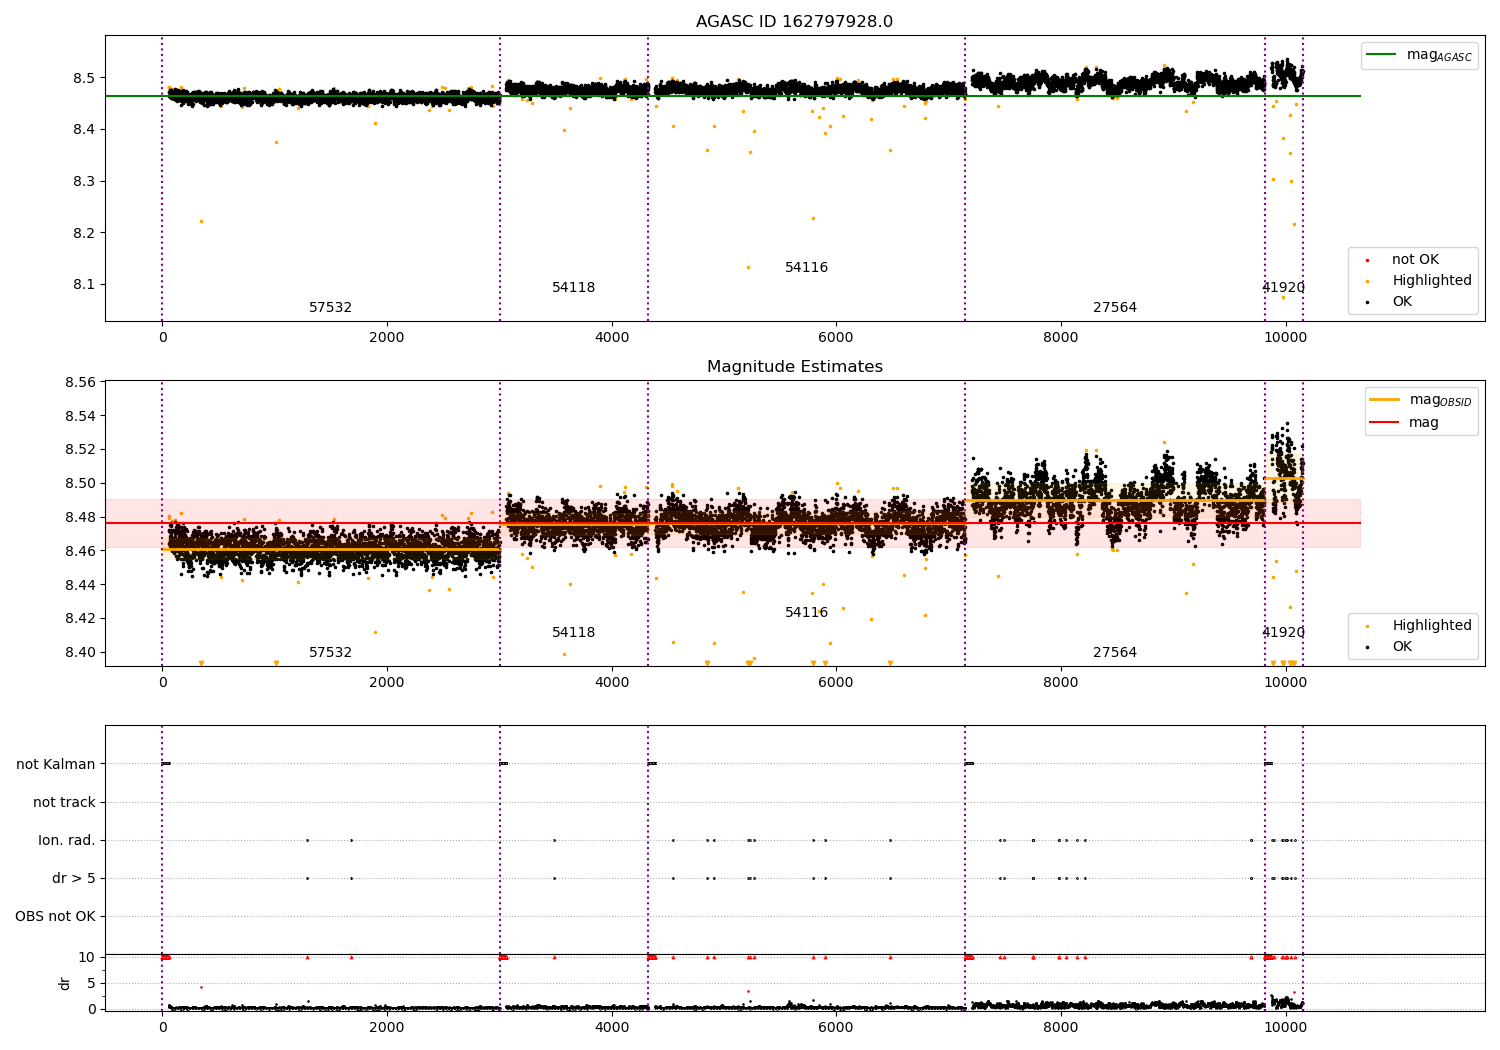Click the 'dr > 5' axis label

(x=74, y=879)
